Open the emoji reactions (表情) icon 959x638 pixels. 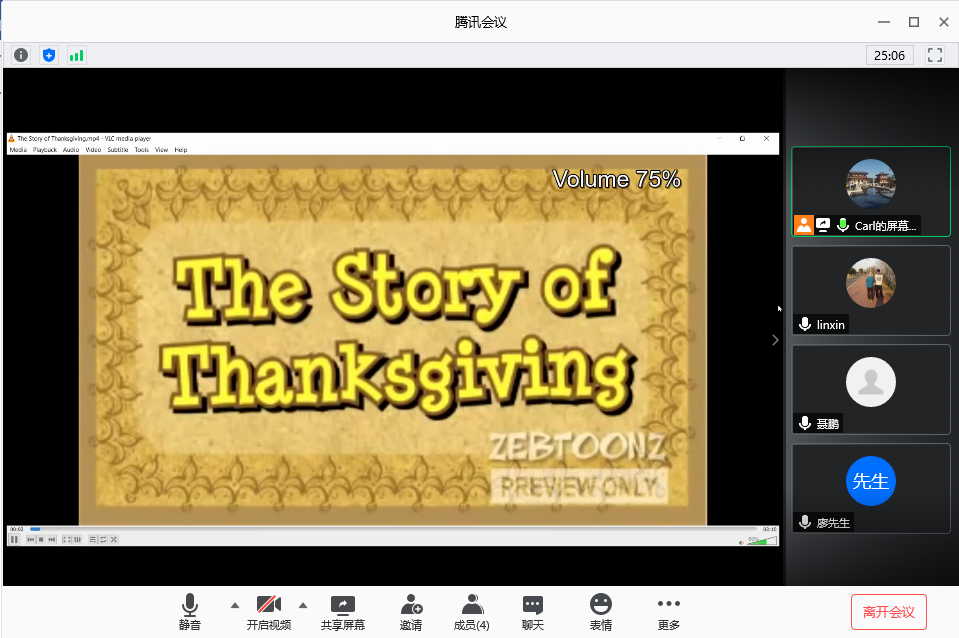[600, 611]
